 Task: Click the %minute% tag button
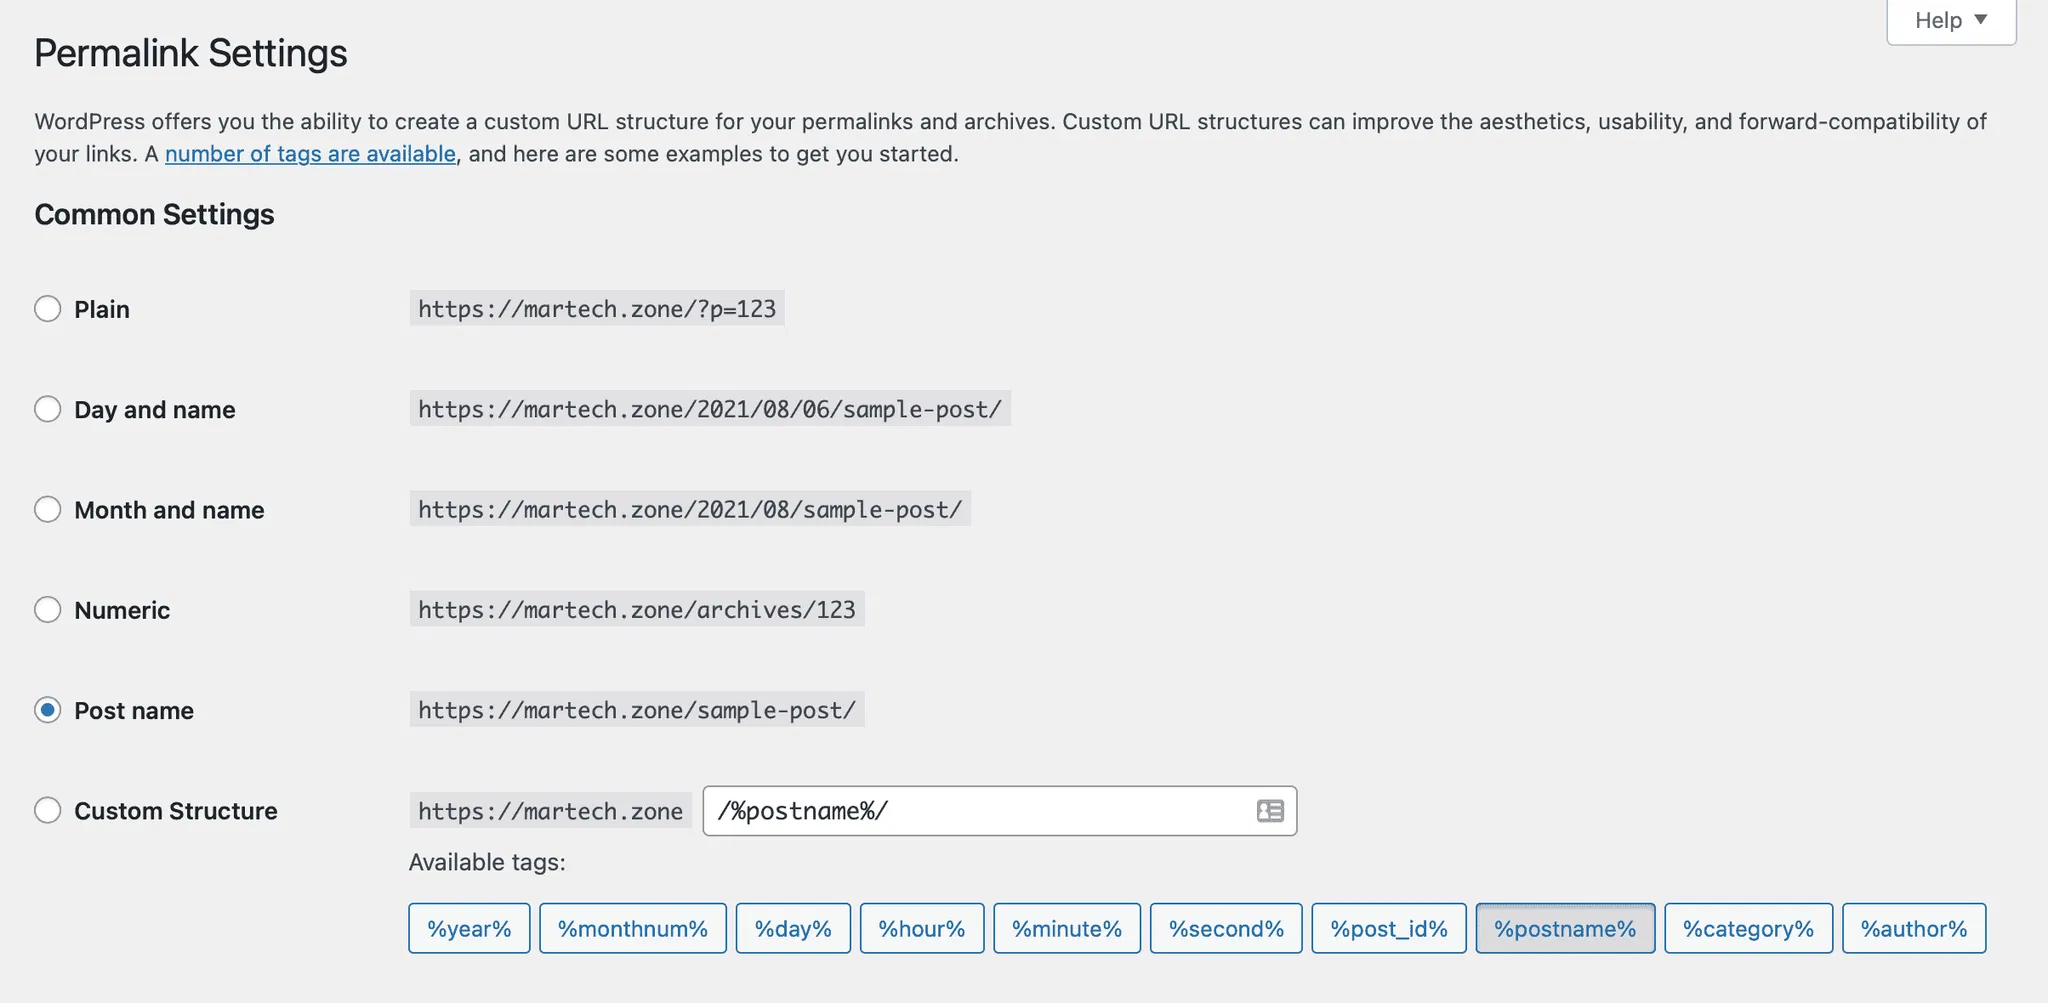click(x=1066, y=929)
